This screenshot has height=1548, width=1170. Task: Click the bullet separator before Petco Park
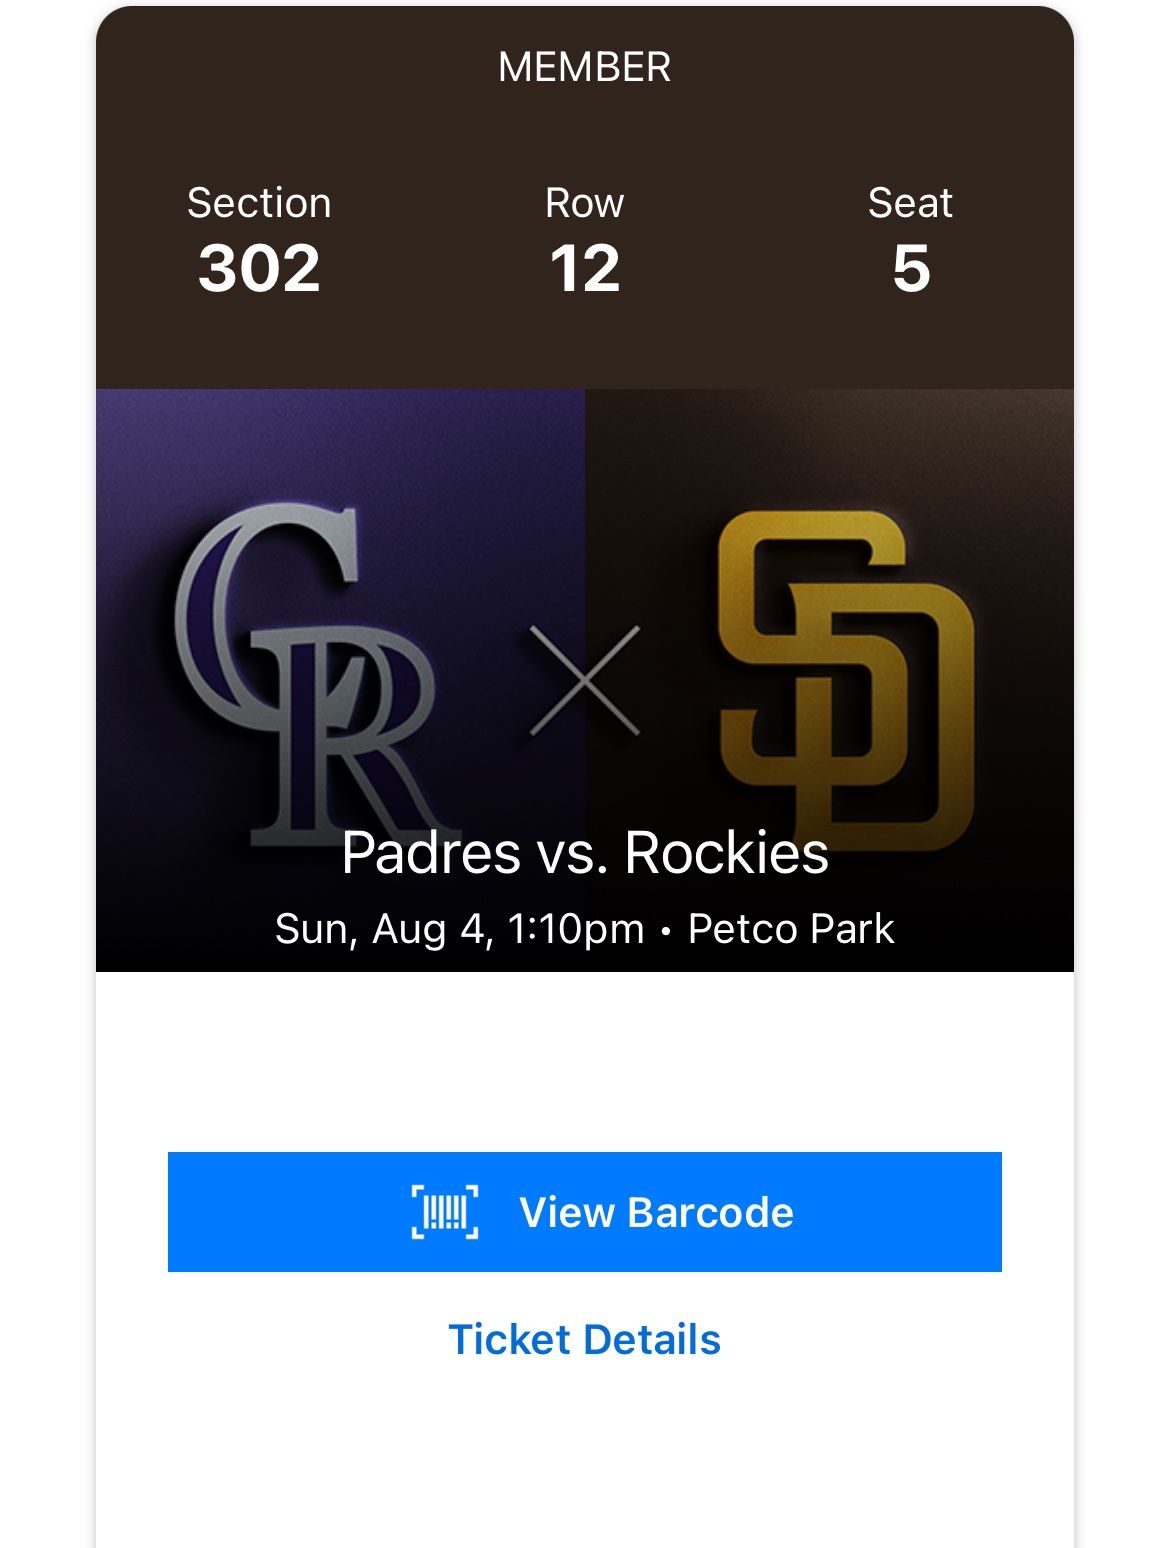(x=666, y=931)
